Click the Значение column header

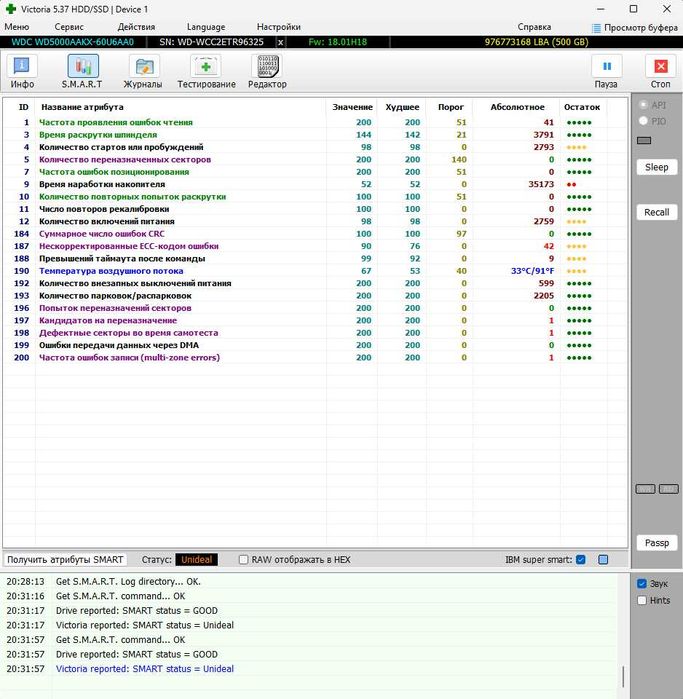[352, 107]
